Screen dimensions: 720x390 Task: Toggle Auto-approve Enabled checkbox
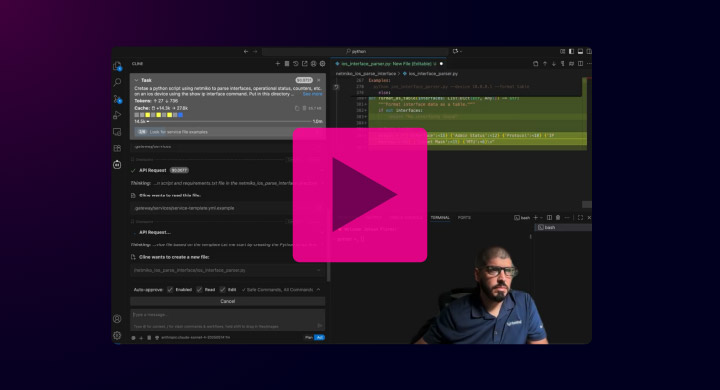(x=170, y=290)
